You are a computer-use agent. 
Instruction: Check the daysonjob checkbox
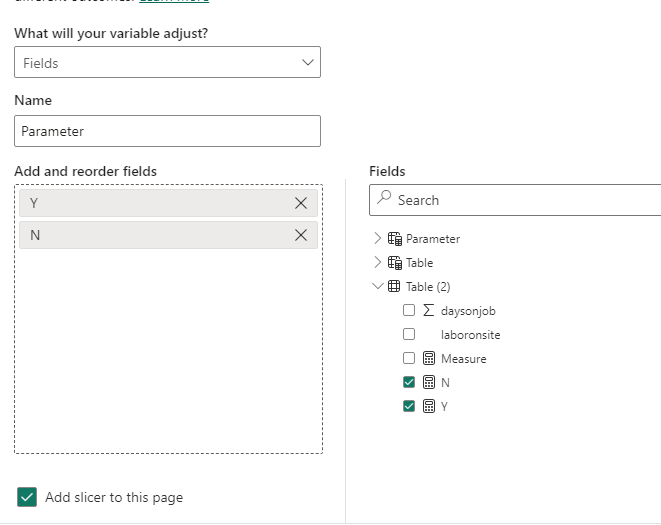click(408, 310)
